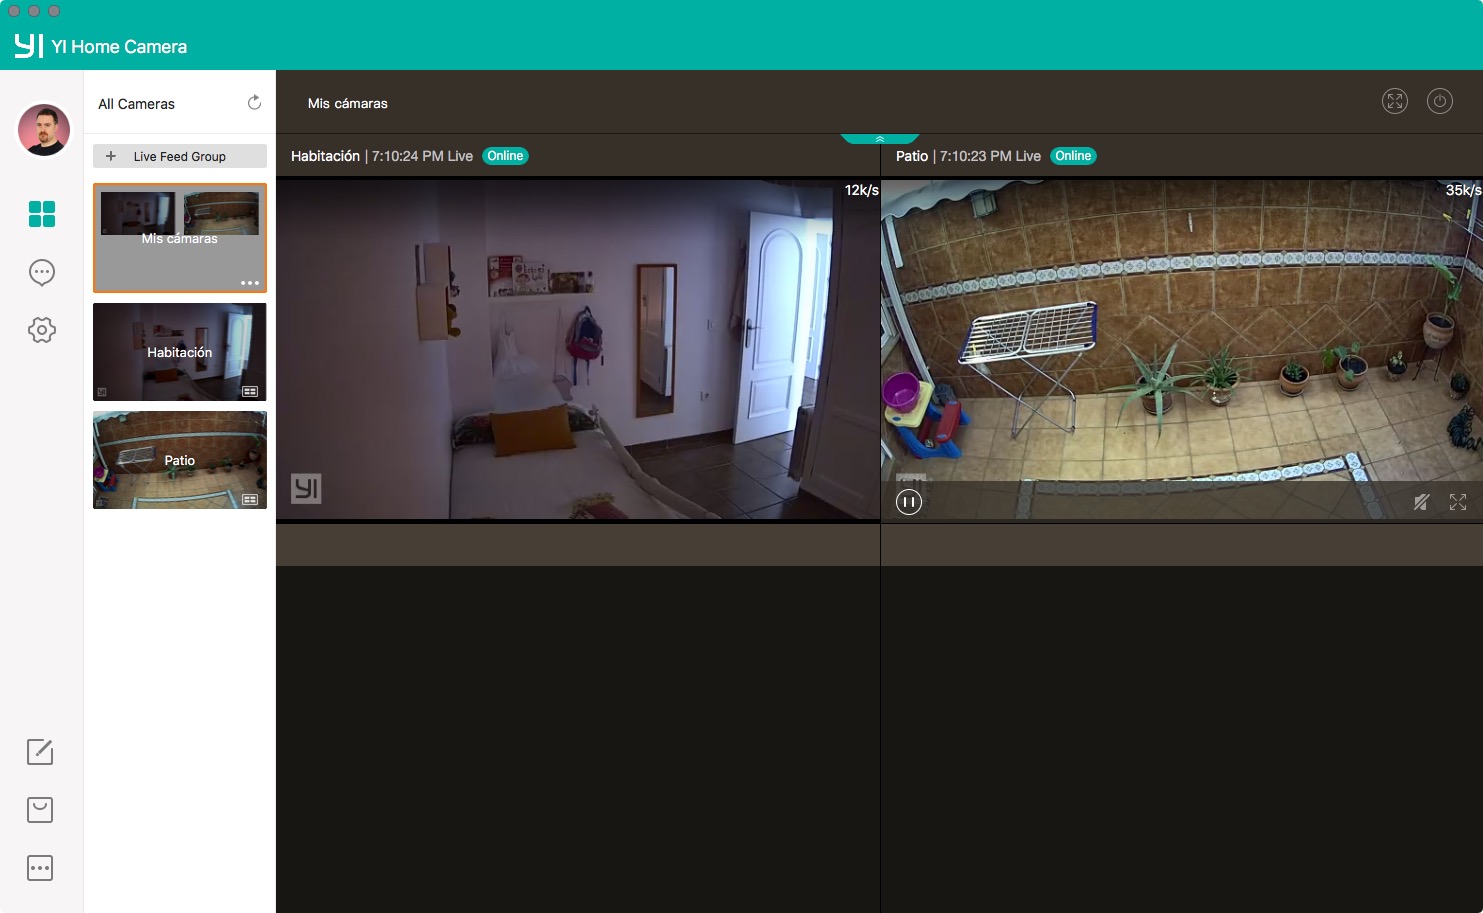
Task: Open the shopping bag store icon
Action: [x=40, y=810]
